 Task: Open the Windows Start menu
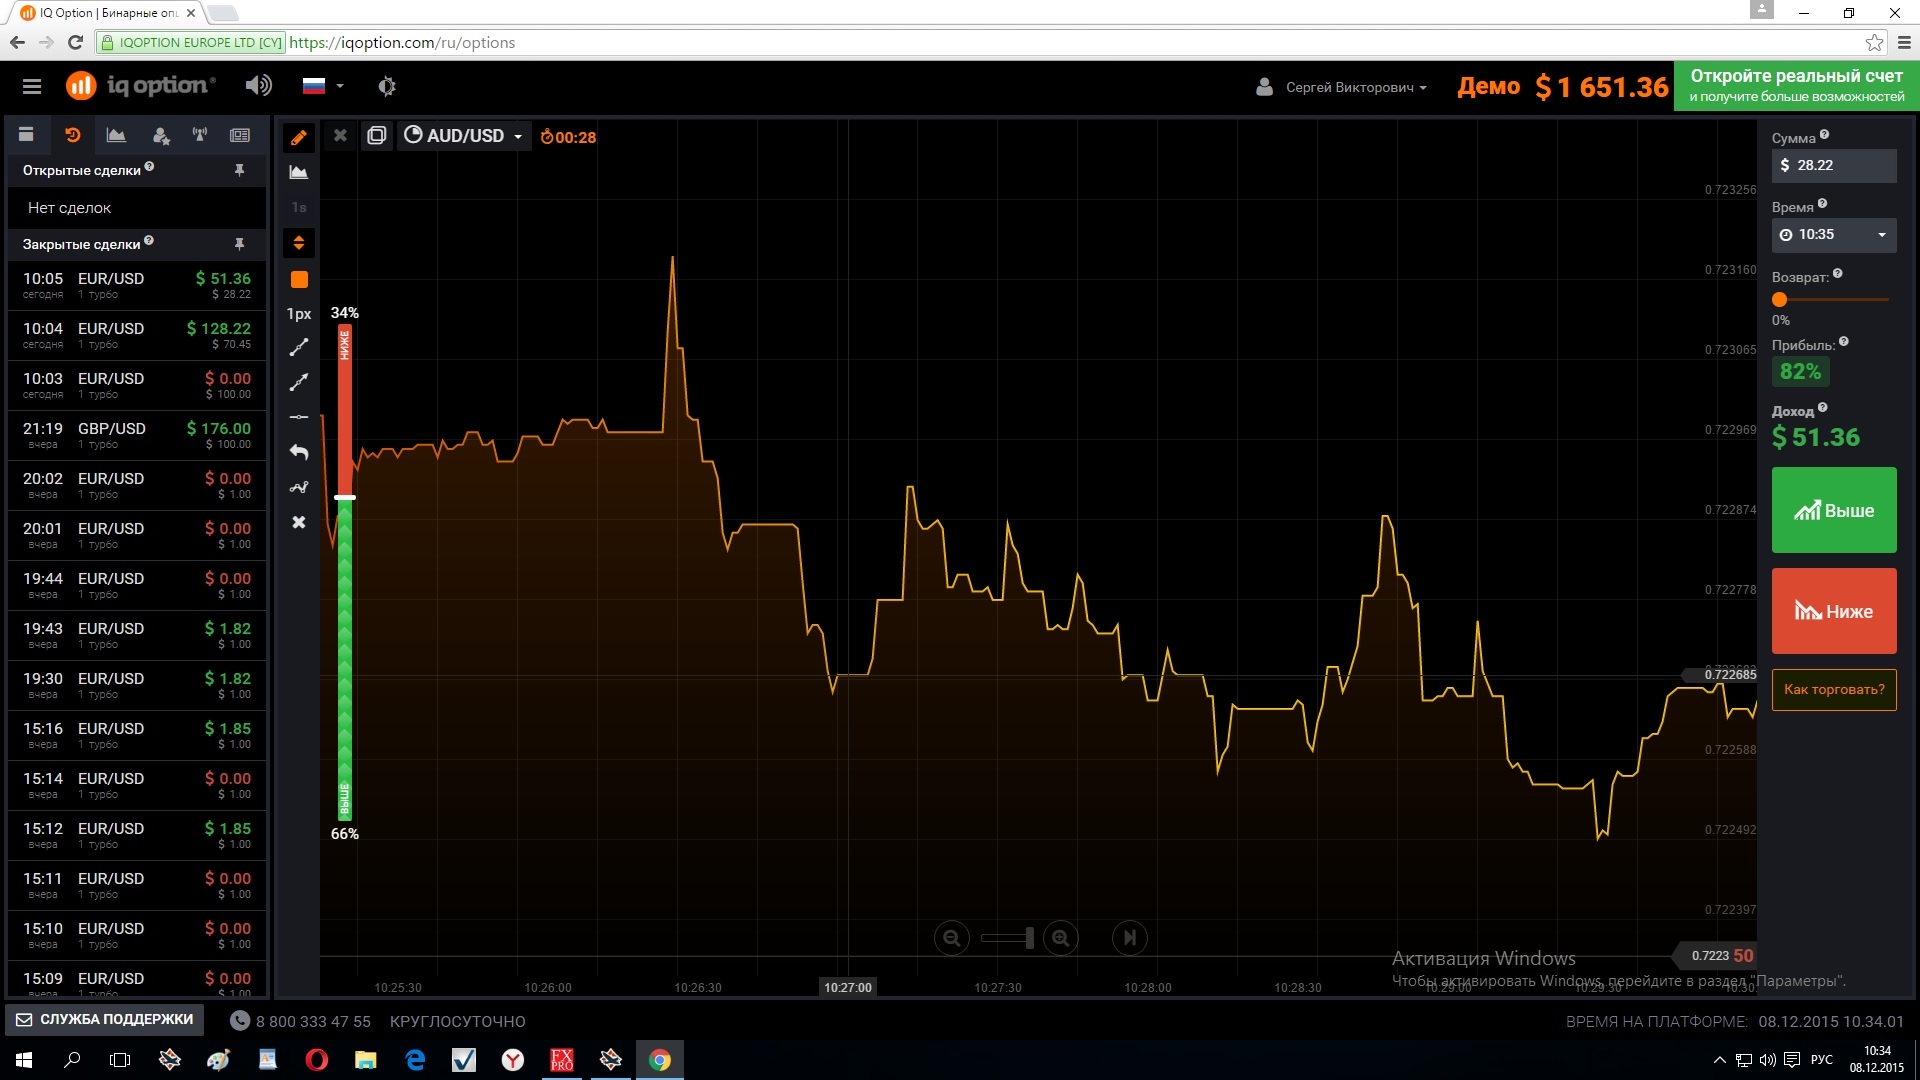coord(24,1060)
